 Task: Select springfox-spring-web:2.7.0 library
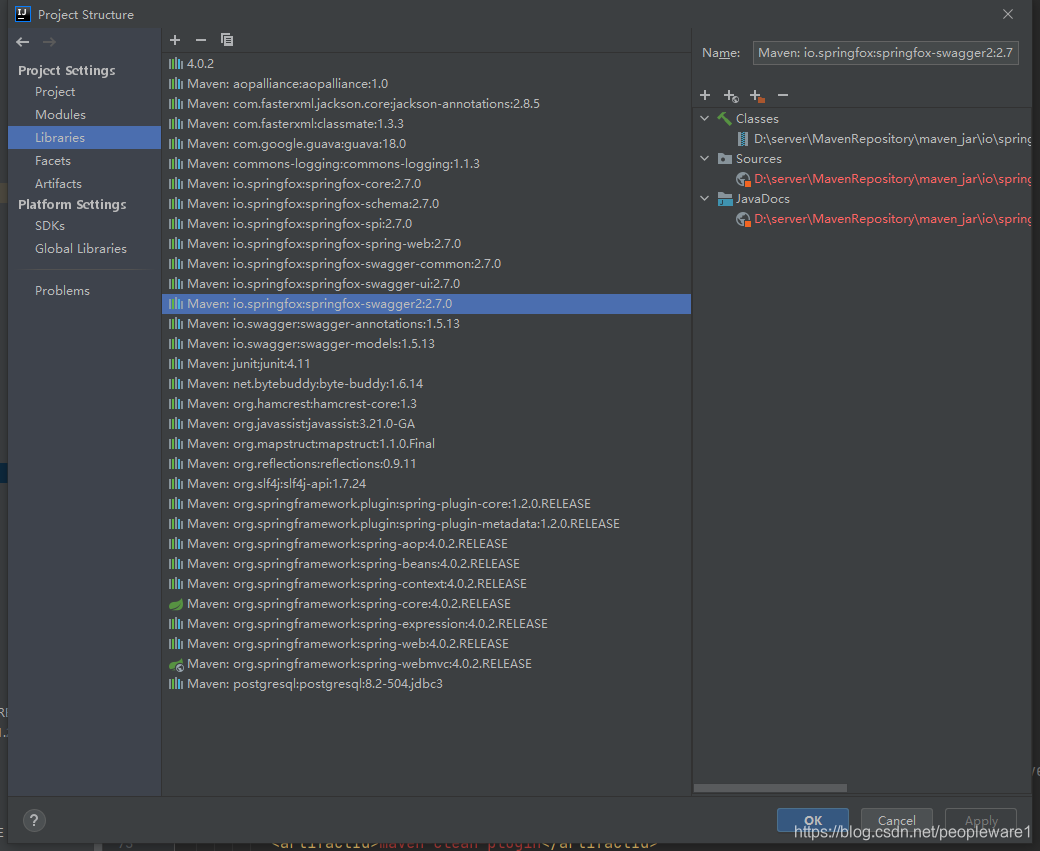426,243
